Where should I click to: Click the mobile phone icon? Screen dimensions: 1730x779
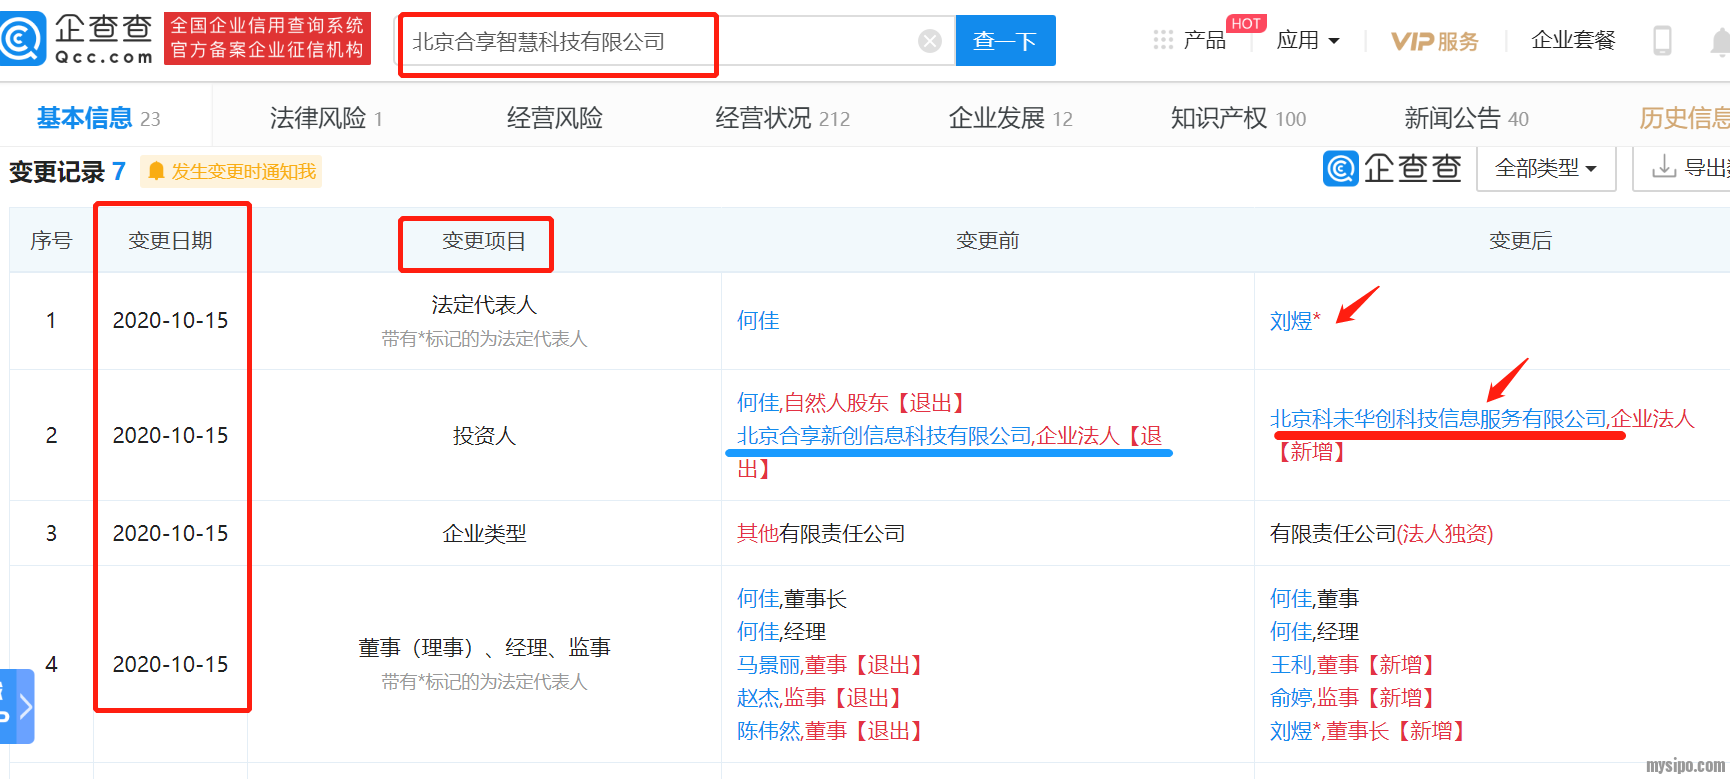pos(1662,41)
